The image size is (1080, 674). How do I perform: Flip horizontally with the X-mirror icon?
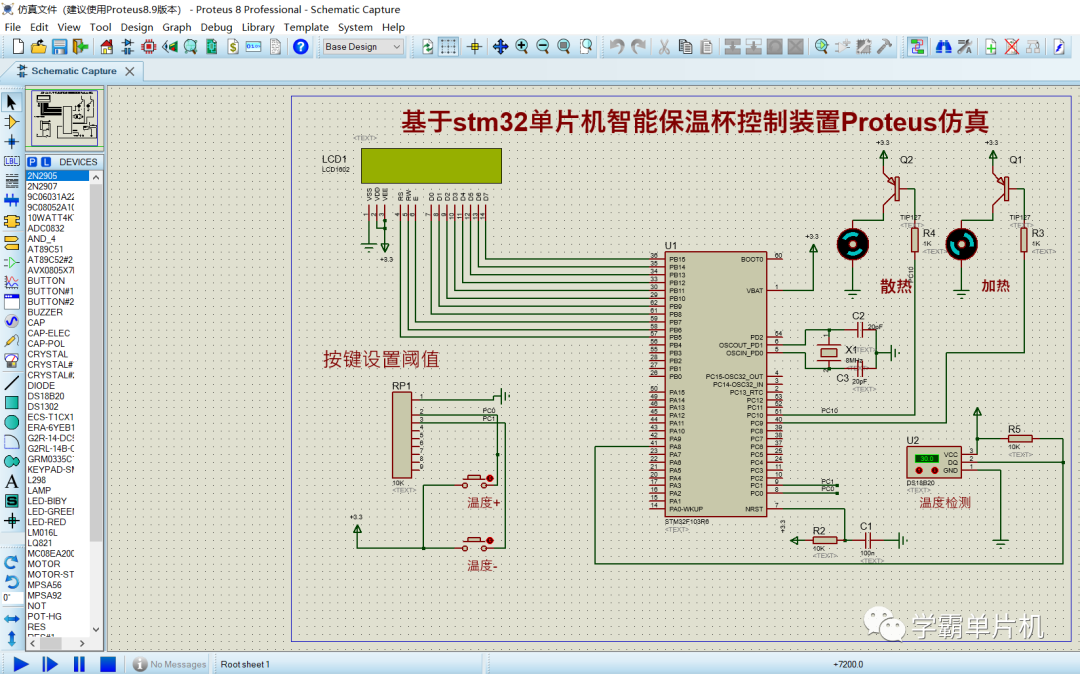[x=12, y=619]
